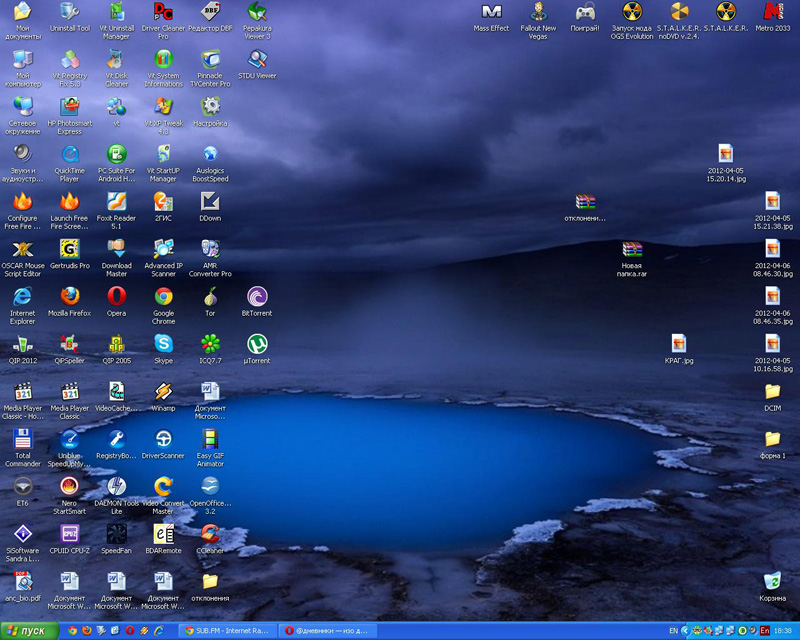This screenshot has width=800, height=640.
Task: Select the Новая папка.rar archive
Action: pyautogui.click(x=632, y=258)
